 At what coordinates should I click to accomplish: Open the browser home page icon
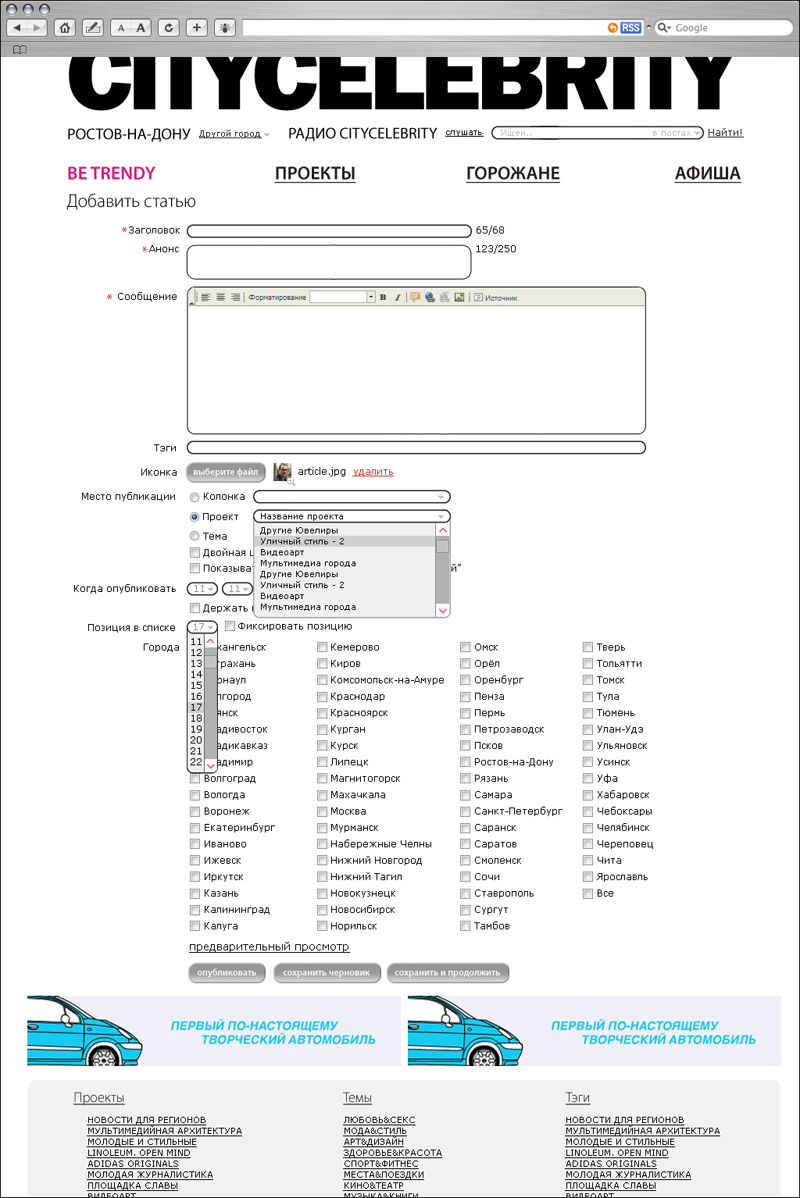coord(65,28)
